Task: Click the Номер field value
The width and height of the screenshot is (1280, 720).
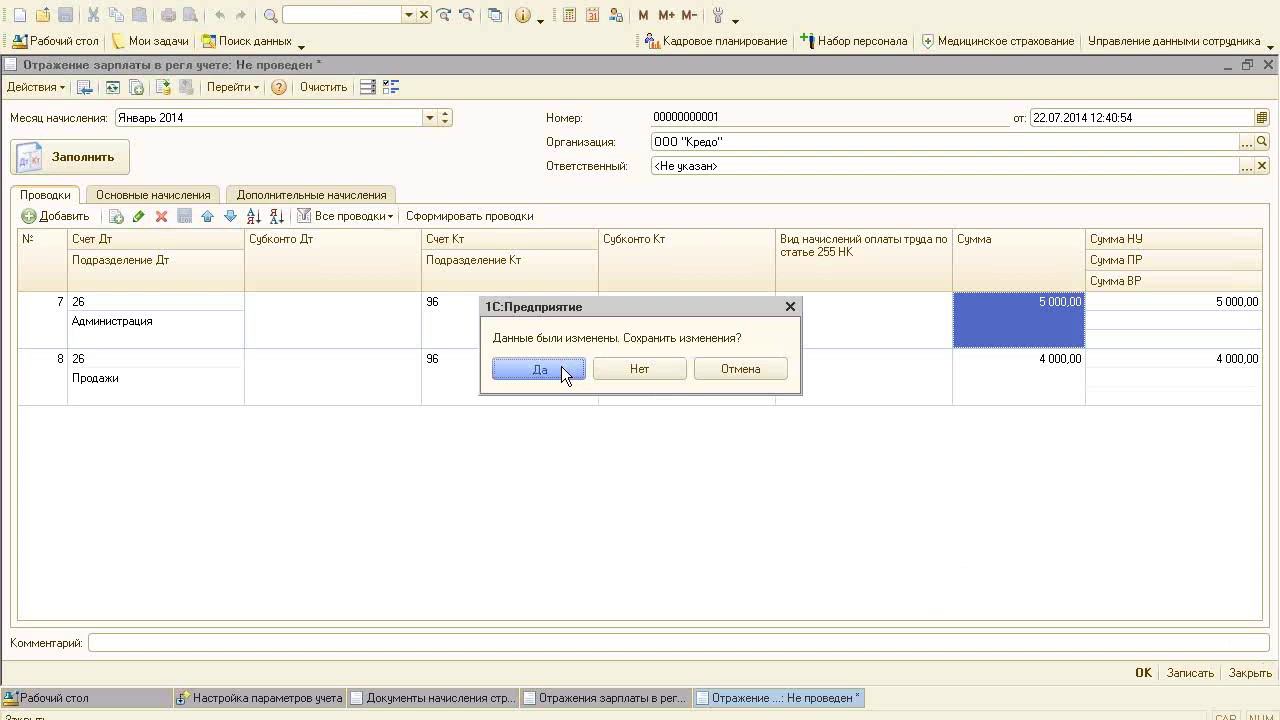Action: coord(830,118)
